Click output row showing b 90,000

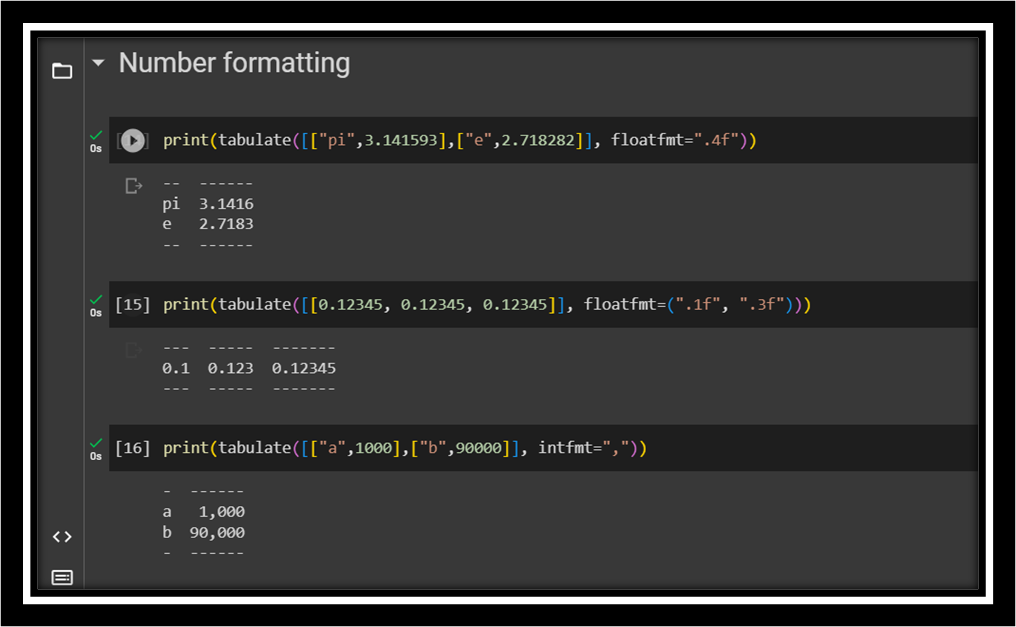[x=204, y=532]
